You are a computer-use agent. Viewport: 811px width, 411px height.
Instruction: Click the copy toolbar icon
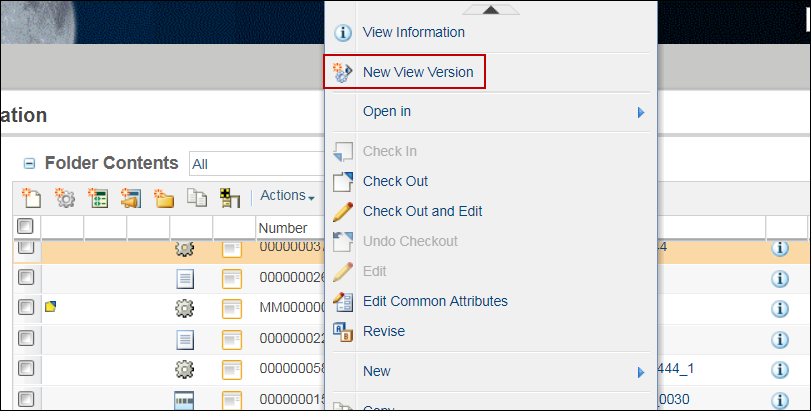click(x=197, y=197)
